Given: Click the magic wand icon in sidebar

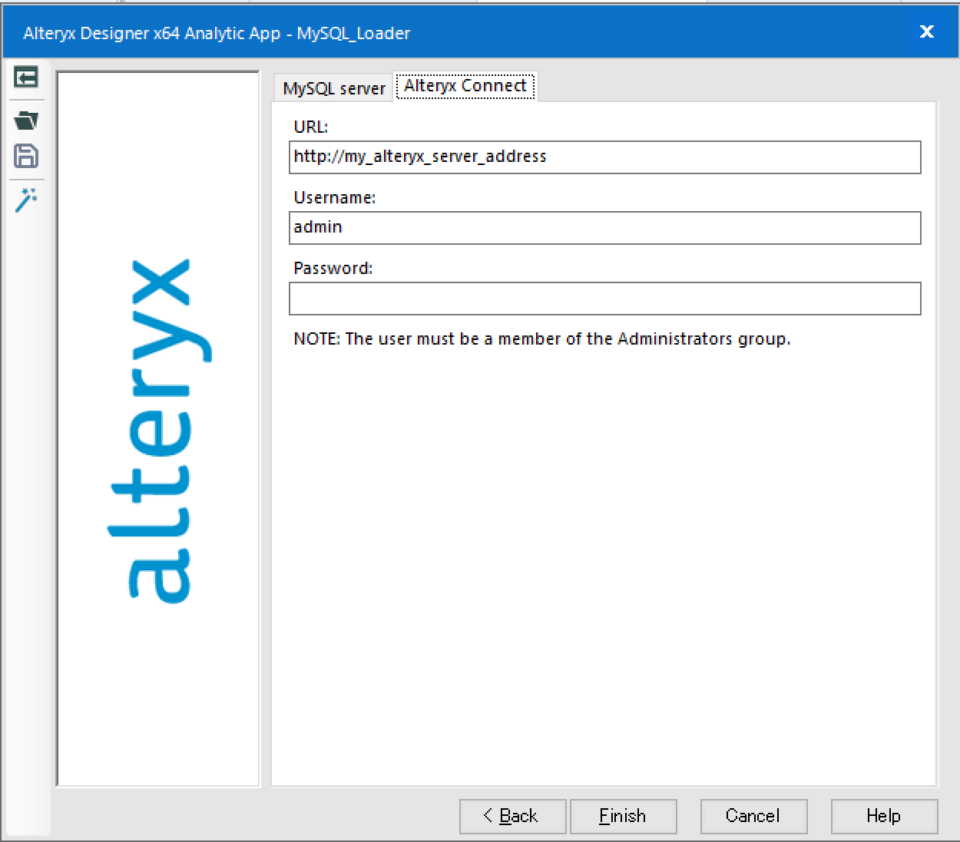Looking at the screenshot, I should (x=26, y=200).
